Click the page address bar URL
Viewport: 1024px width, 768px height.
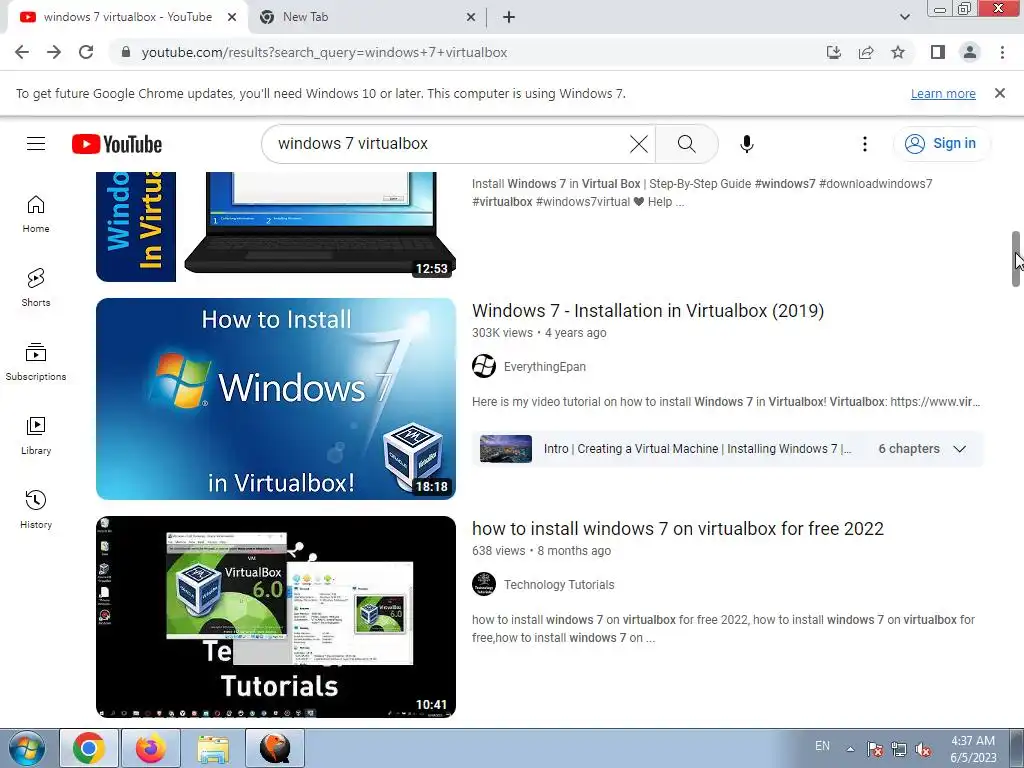pyautogui.click(x=324, y=52)
